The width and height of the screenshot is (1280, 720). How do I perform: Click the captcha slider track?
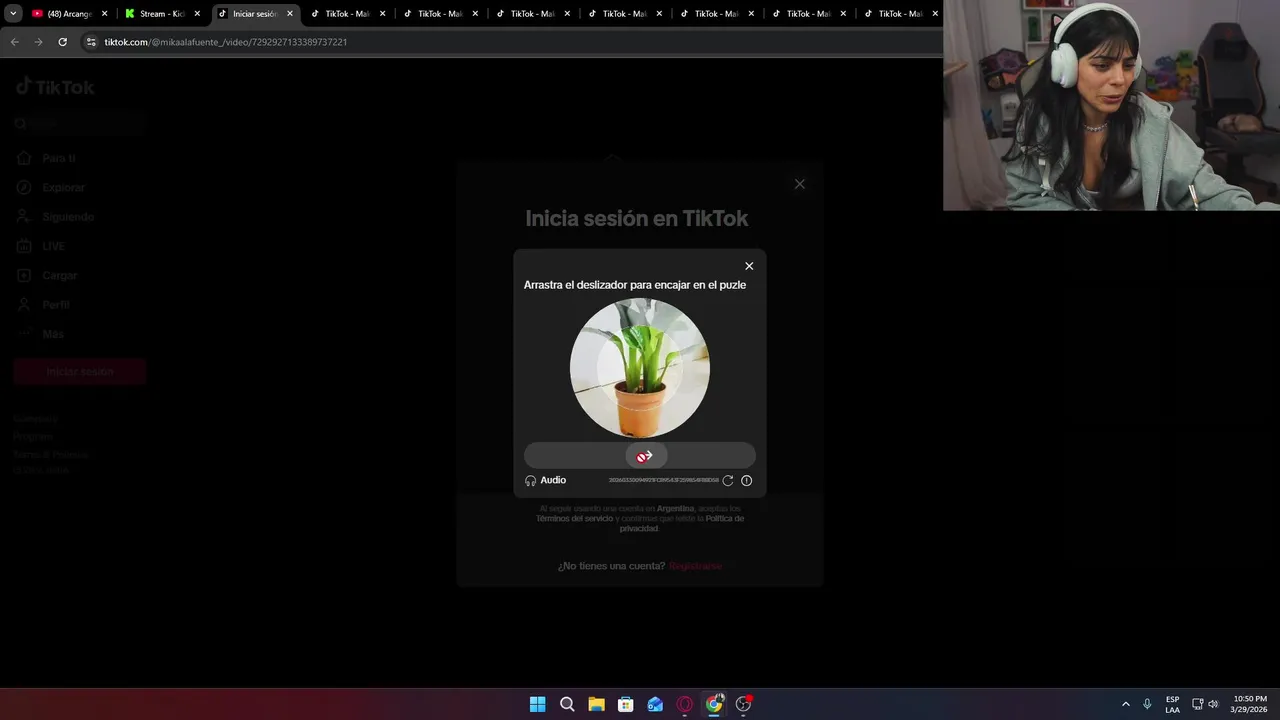640,456
